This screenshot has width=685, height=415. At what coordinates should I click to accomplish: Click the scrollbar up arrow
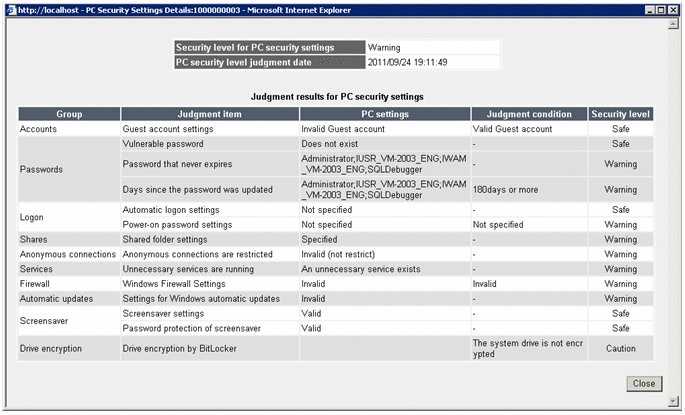[673, 24]
